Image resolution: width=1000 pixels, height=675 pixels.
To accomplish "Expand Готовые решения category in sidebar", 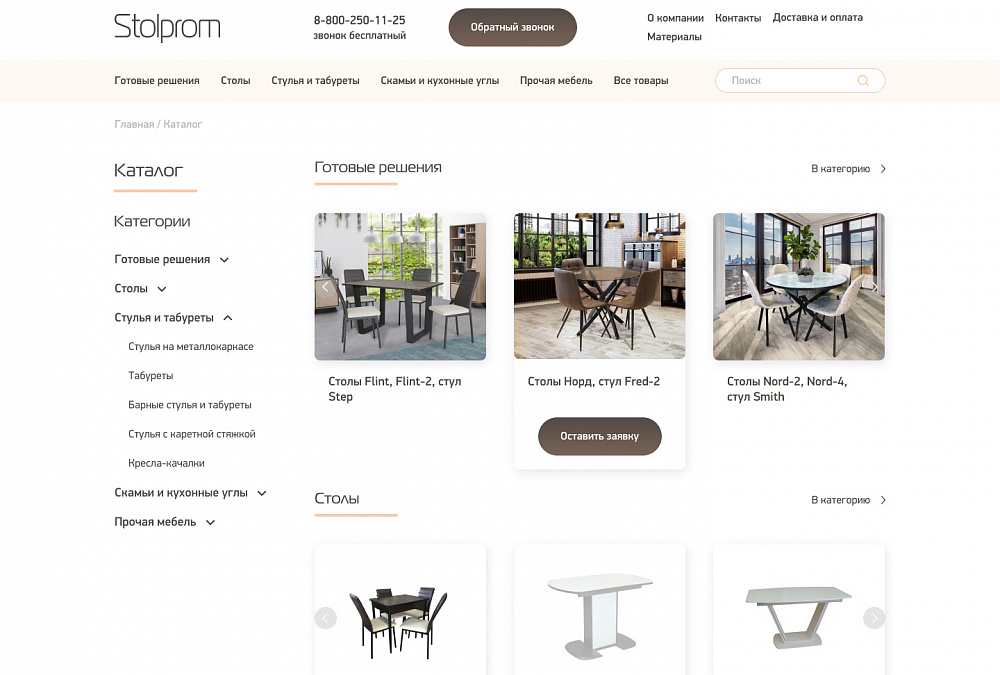I will [x=224, y=260].
